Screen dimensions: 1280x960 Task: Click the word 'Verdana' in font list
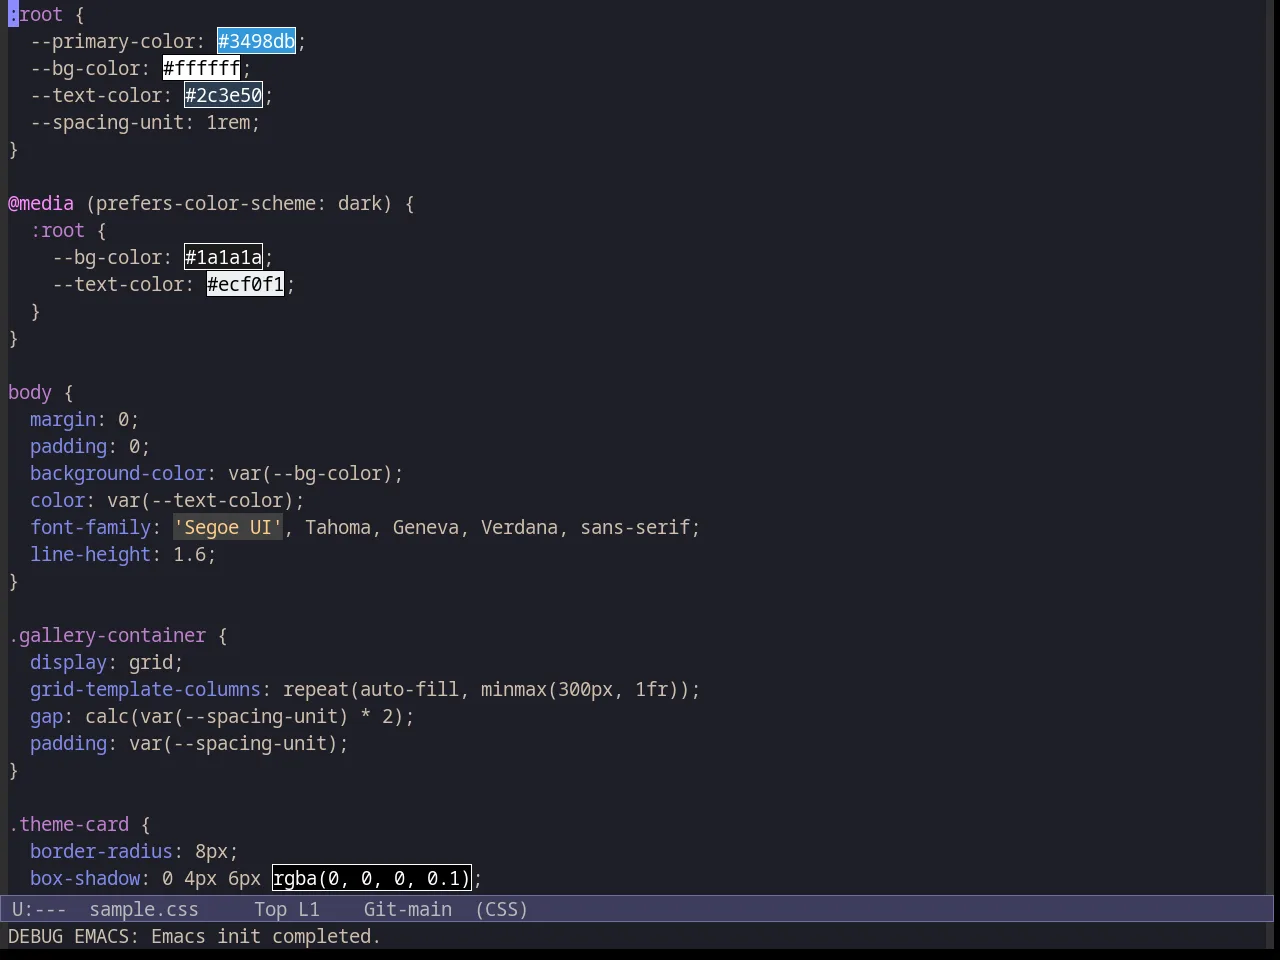click(x=519, y=527)
